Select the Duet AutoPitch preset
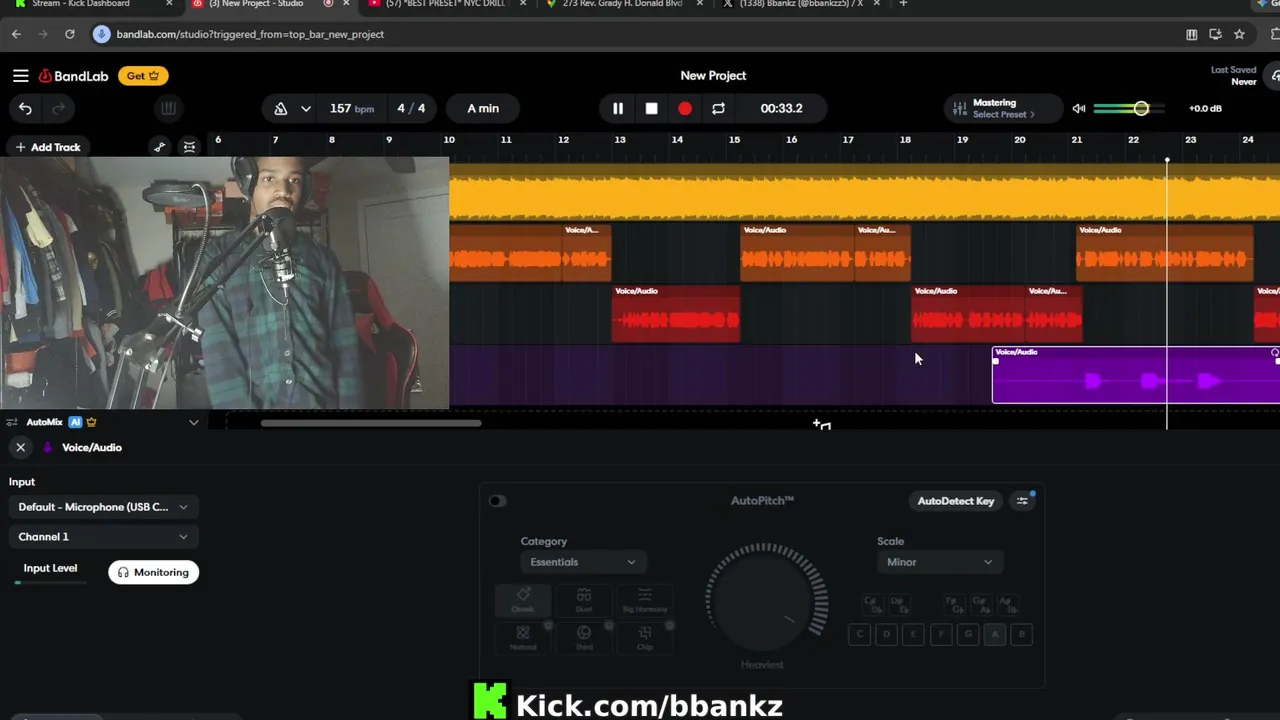Image resolution: width=1280 pixels, height=720 pixels. pos(584,600)
